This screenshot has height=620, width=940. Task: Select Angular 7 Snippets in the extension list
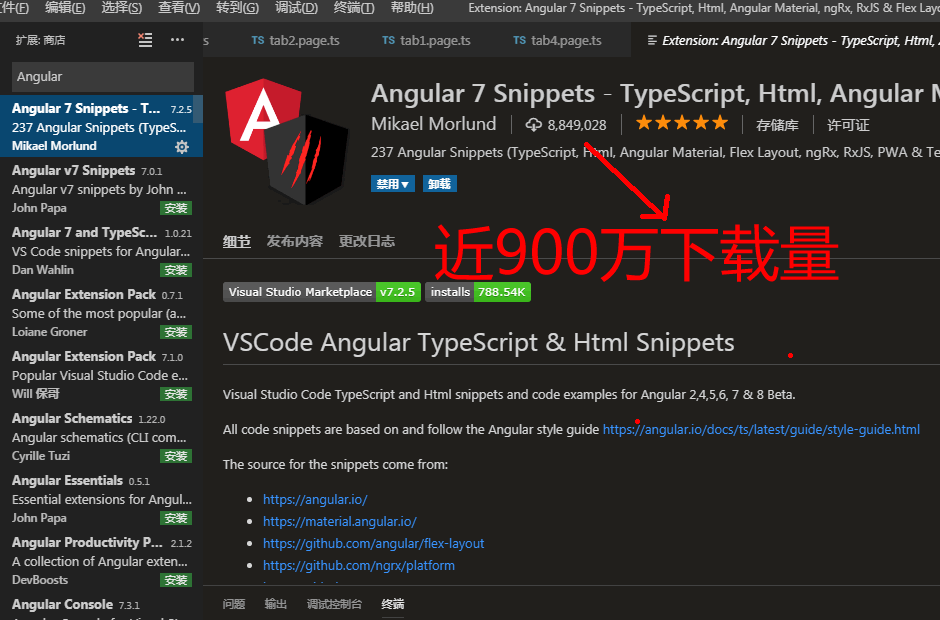[101, 126]
